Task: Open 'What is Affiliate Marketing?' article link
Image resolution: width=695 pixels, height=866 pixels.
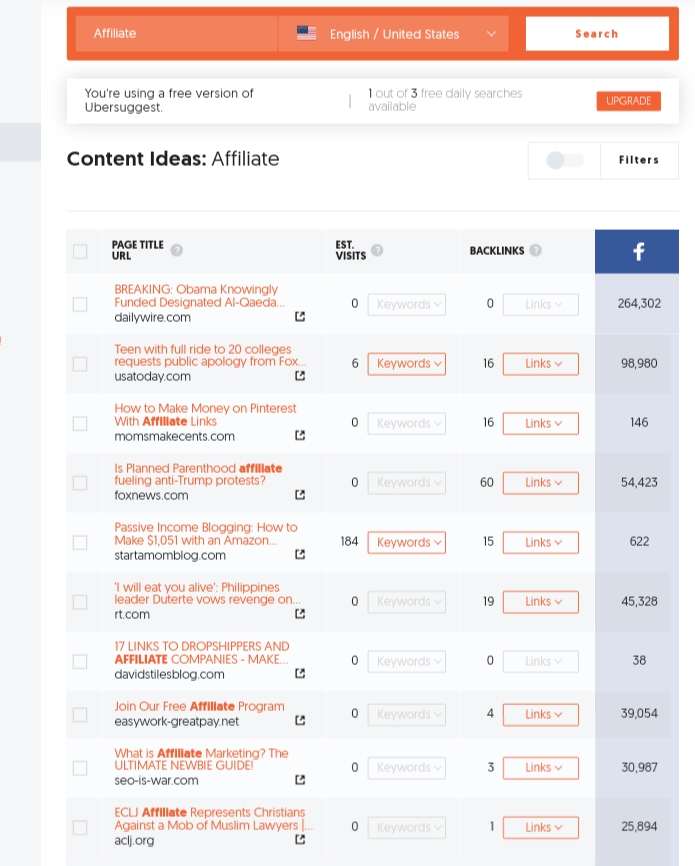Action: [x=200, y=759]
